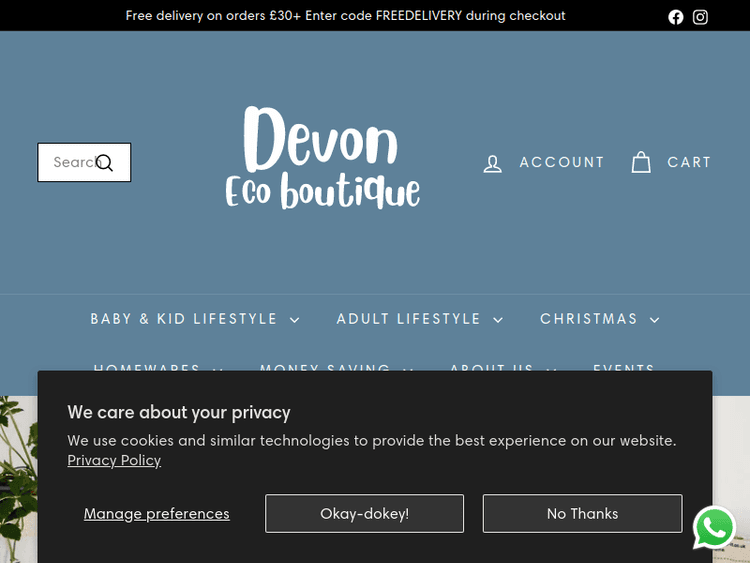Screen dimensions: 750x563
Task: Open the Facebook page icon
Action: (x=675, y=17)
